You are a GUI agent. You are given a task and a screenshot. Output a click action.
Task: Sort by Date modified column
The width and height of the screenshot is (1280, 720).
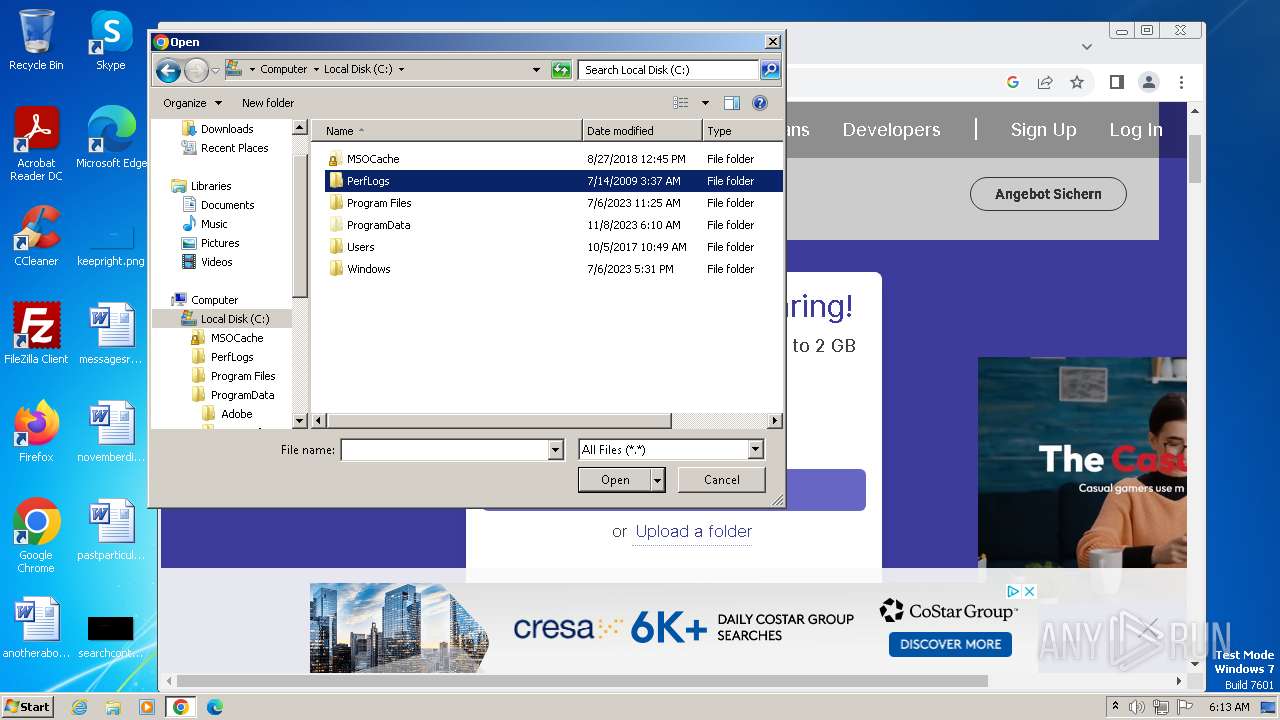[642, 131]
